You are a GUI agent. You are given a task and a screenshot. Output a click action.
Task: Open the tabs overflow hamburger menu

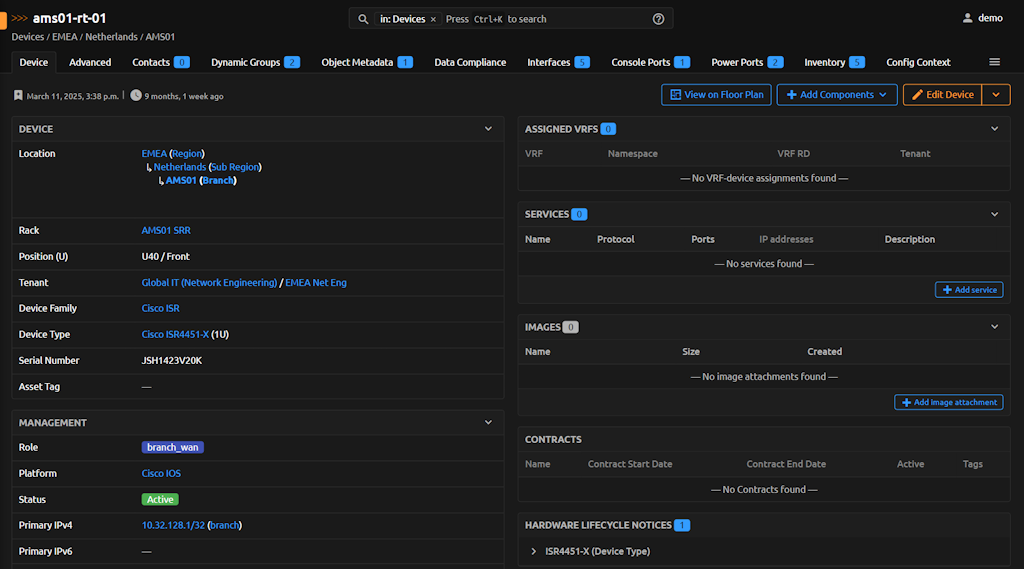click(994, 62)
